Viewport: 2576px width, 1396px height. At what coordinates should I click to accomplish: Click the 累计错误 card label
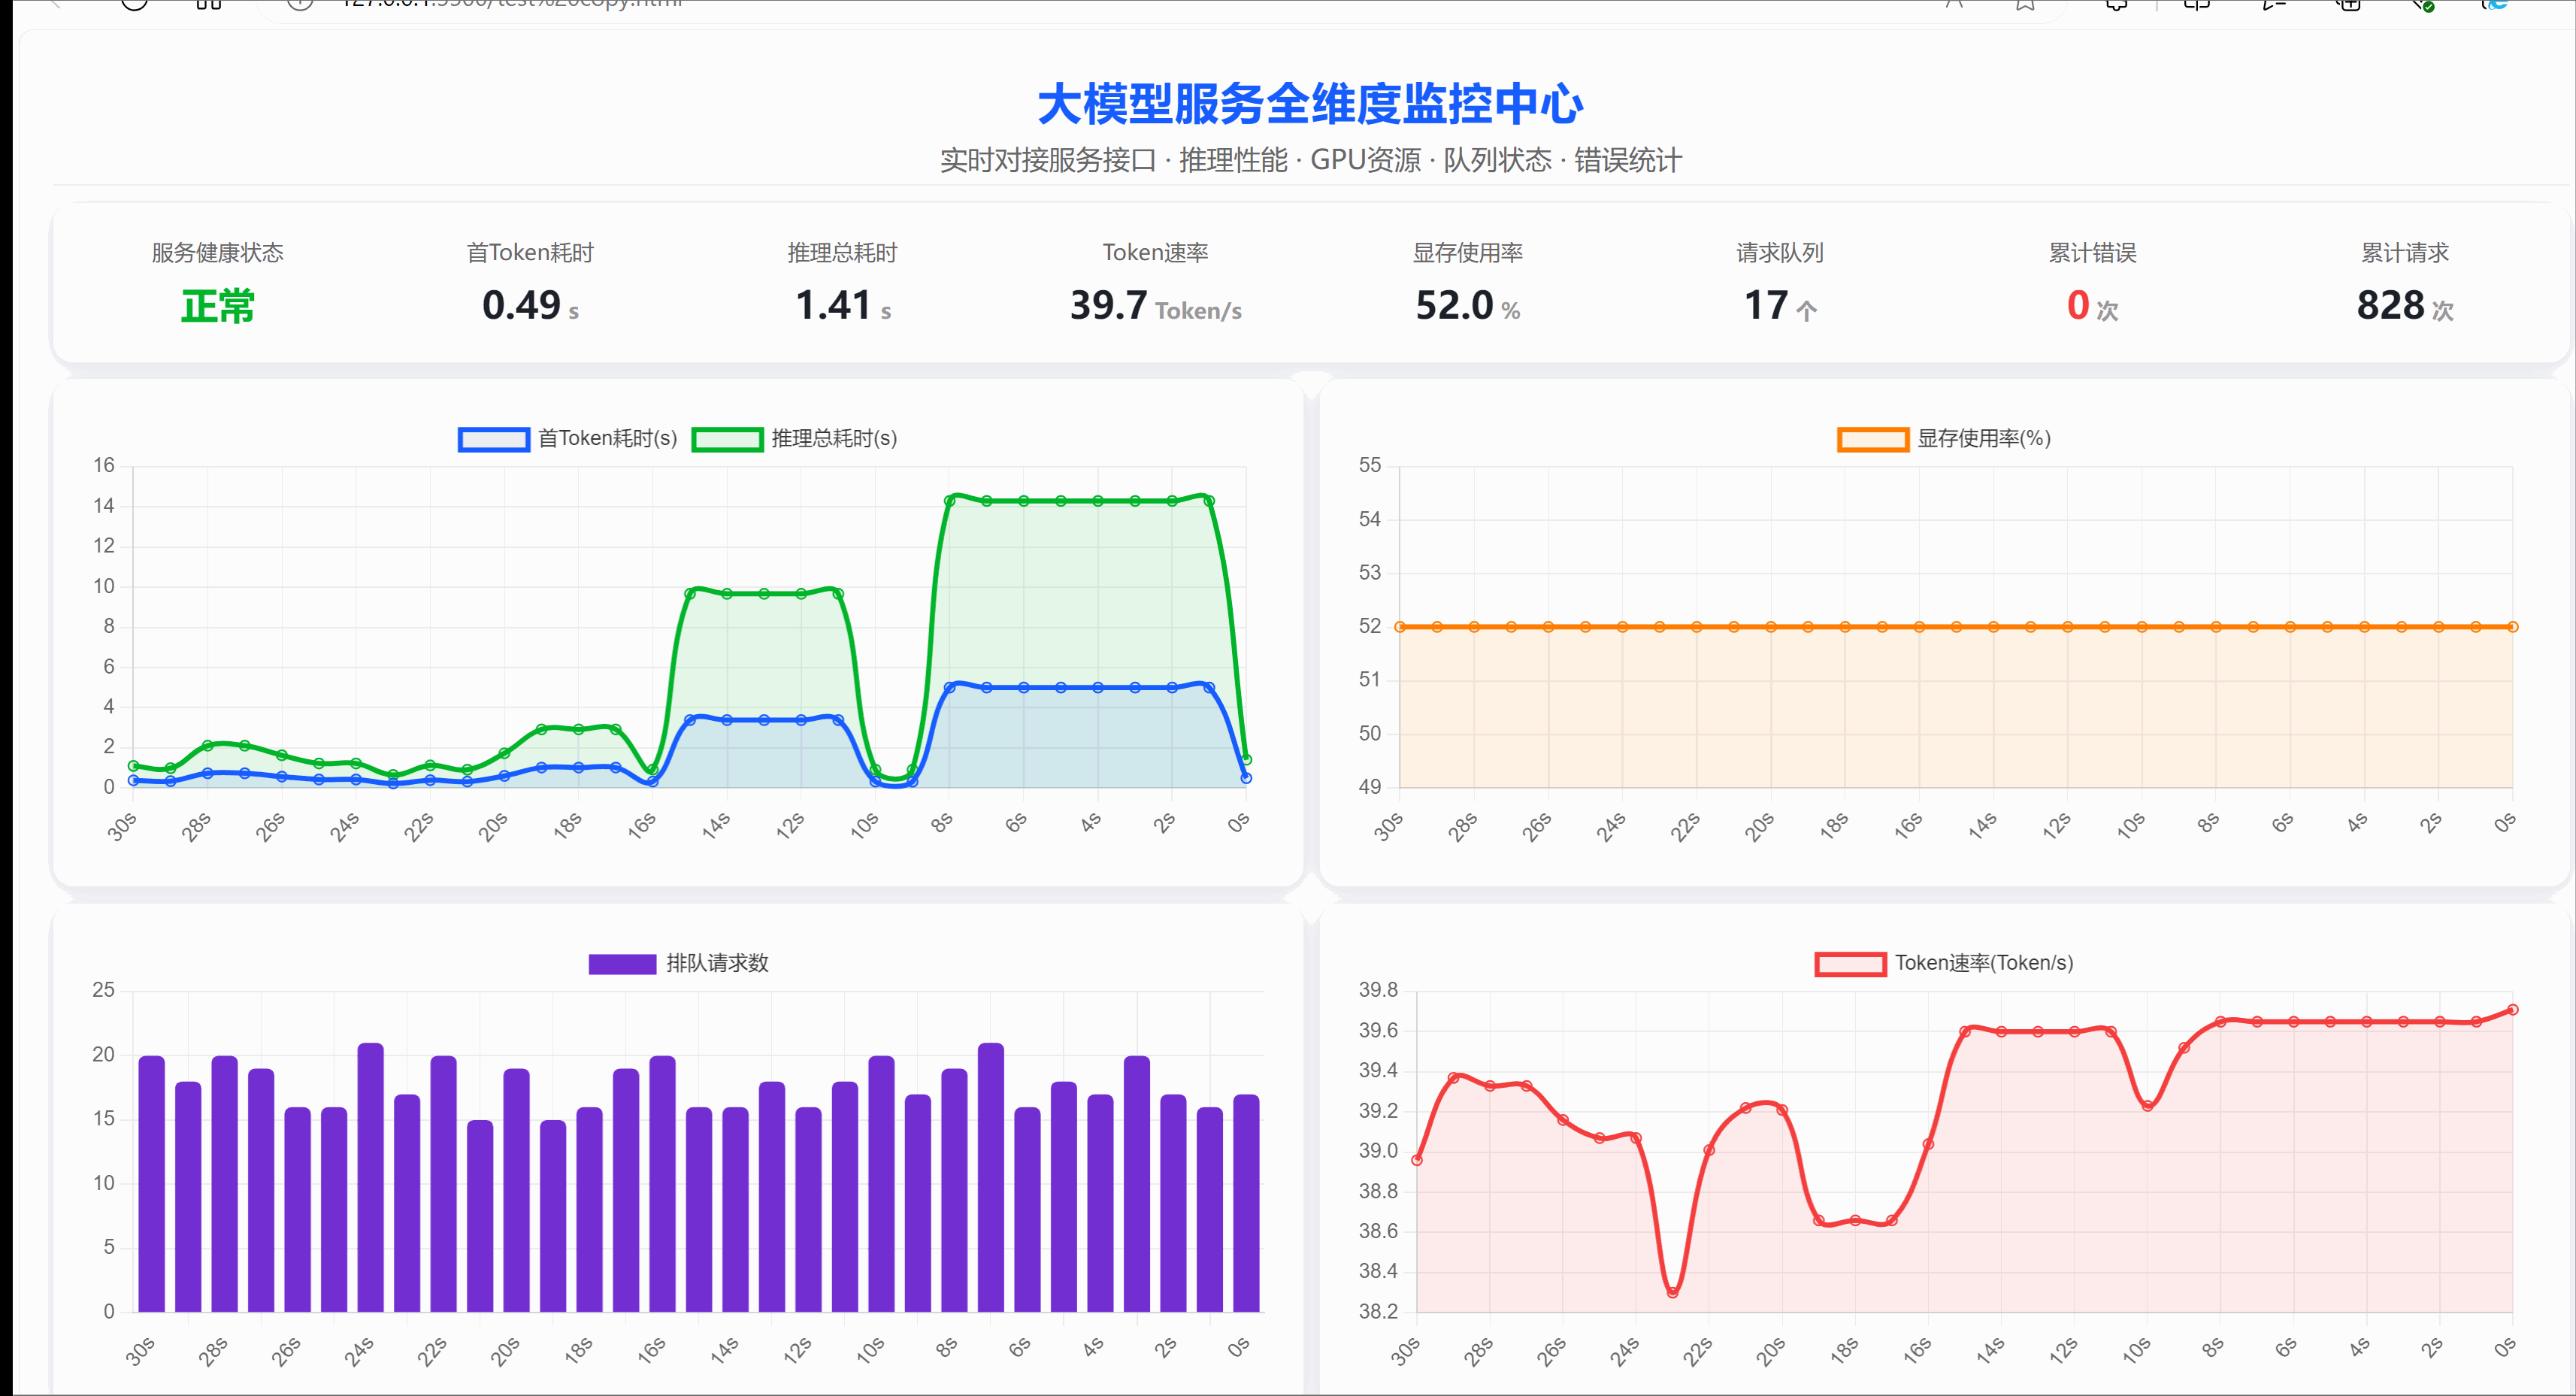pyautogui.click(x=2092, y=253)
